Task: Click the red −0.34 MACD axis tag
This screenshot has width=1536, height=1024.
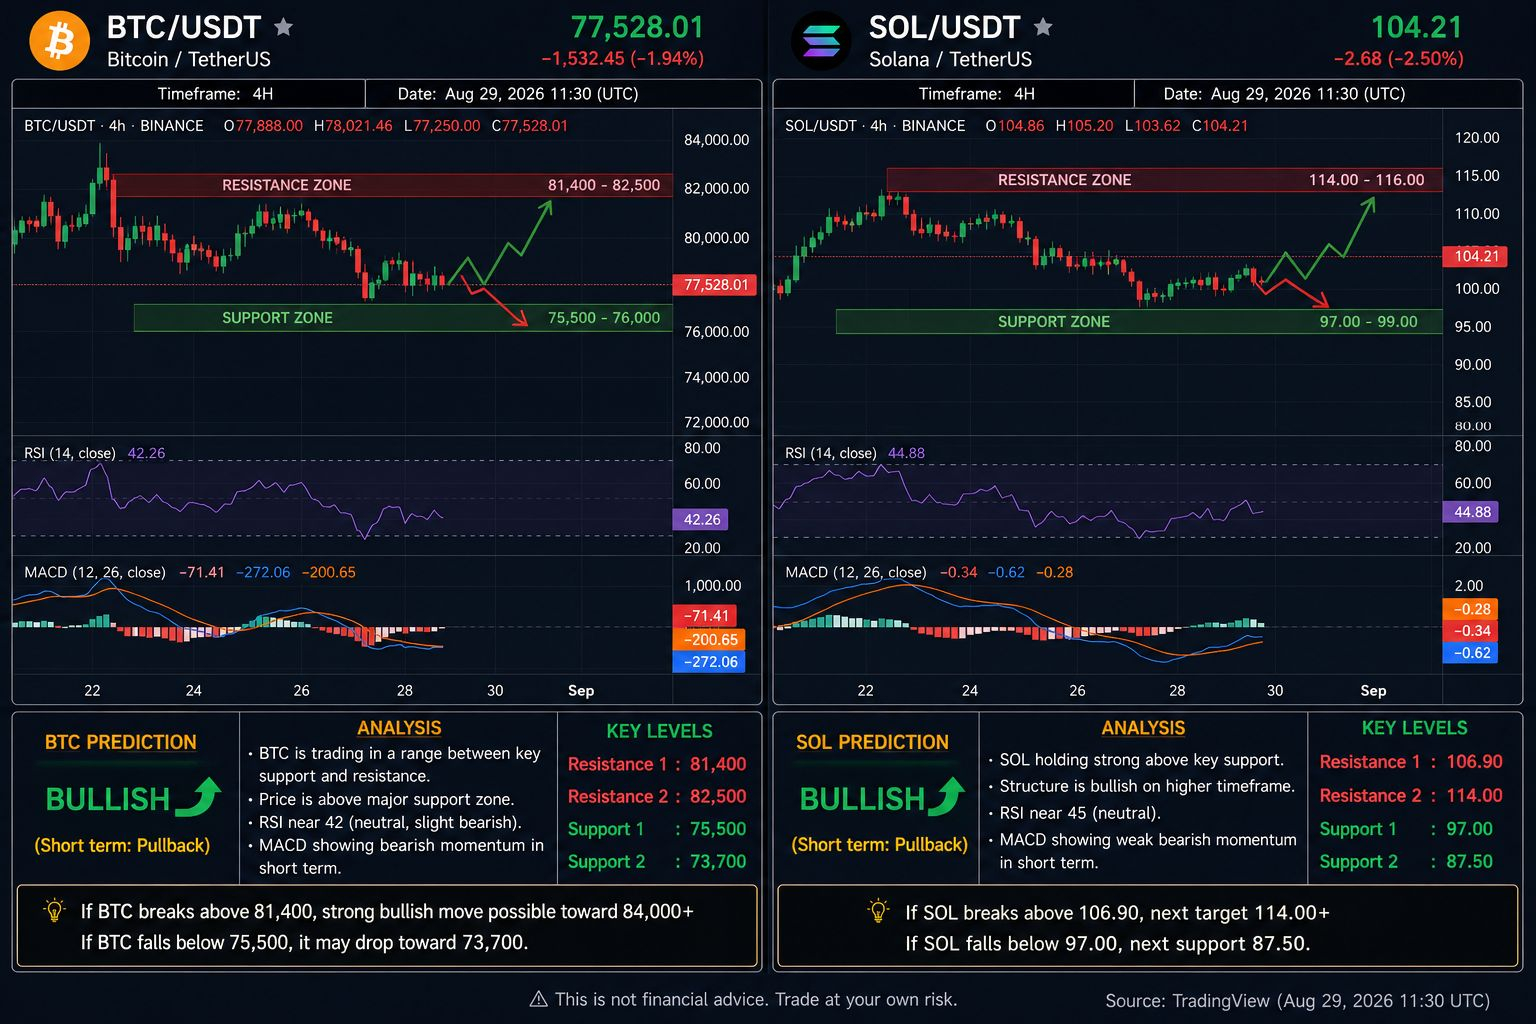Action: click(x=1470, y=631)
